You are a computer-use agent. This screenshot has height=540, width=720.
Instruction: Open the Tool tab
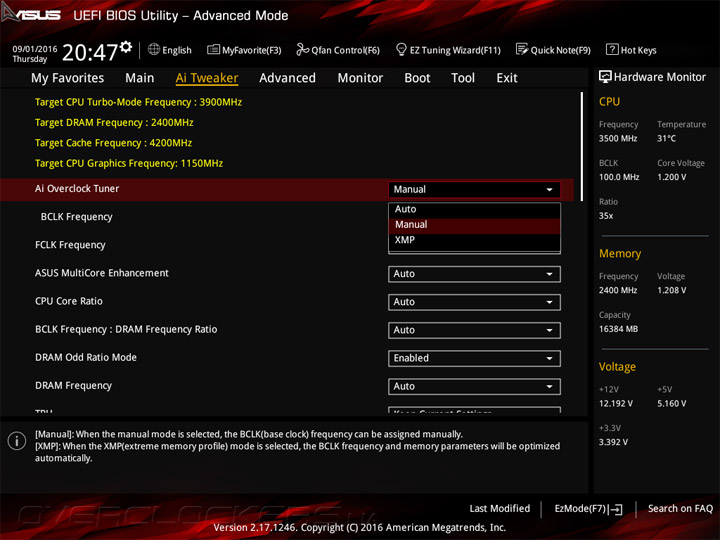(x=463, y=78)
